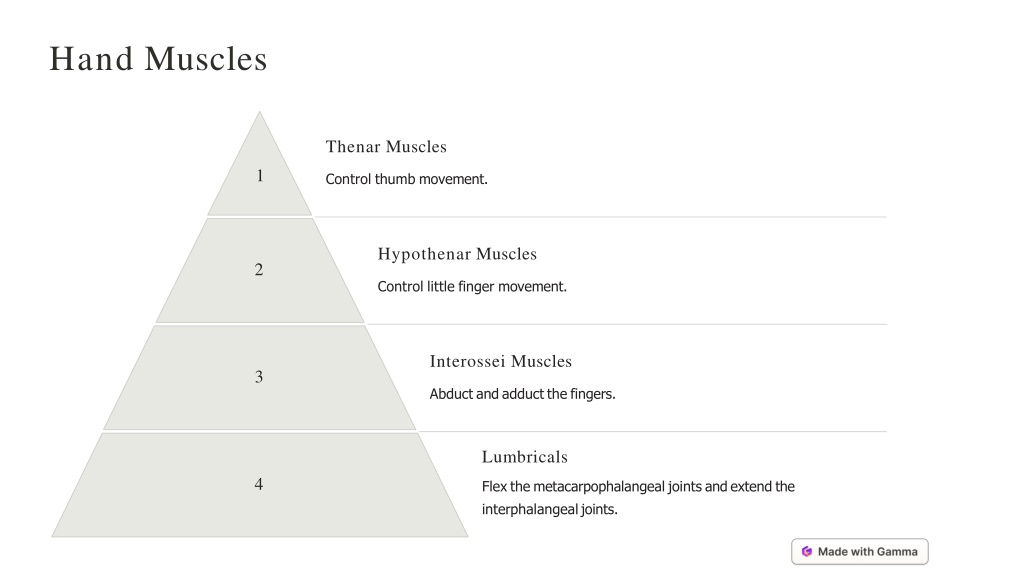Click Flex the metacarpophalangeal joints description

(x=638, y=498)
